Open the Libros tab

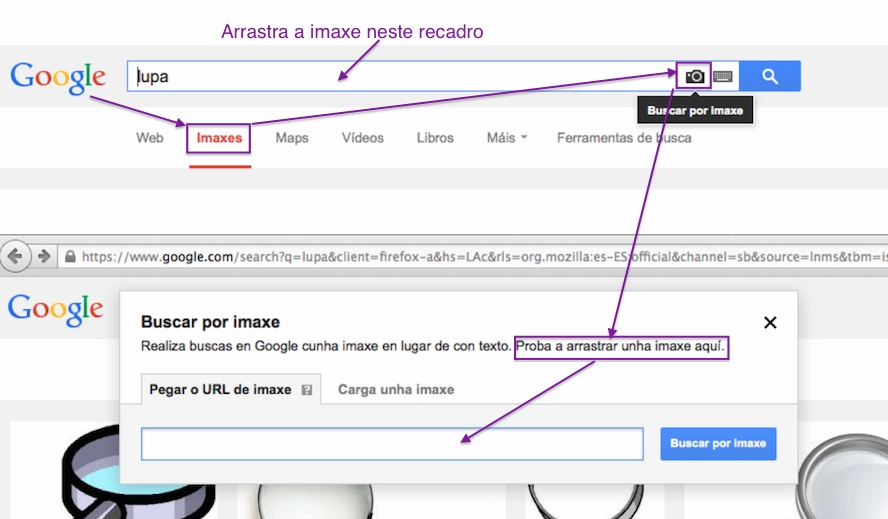tap(435, 138)
